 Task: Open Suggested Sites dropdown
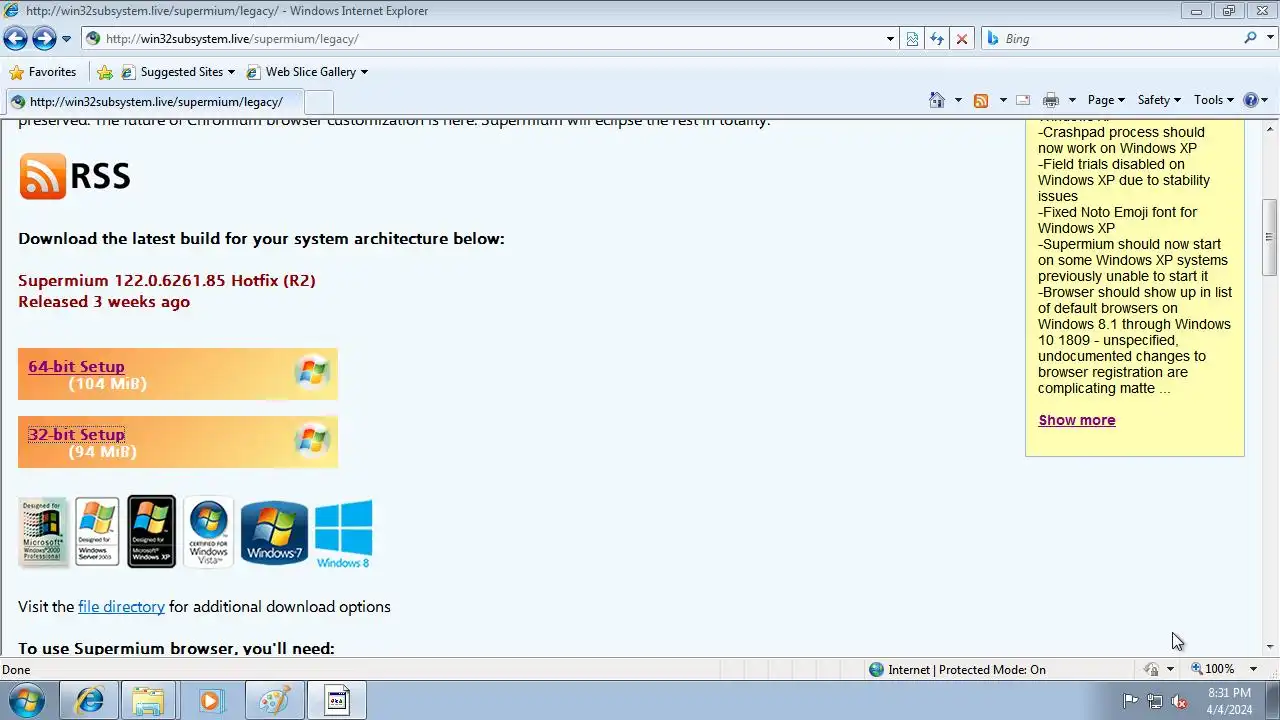click(178, 72)
